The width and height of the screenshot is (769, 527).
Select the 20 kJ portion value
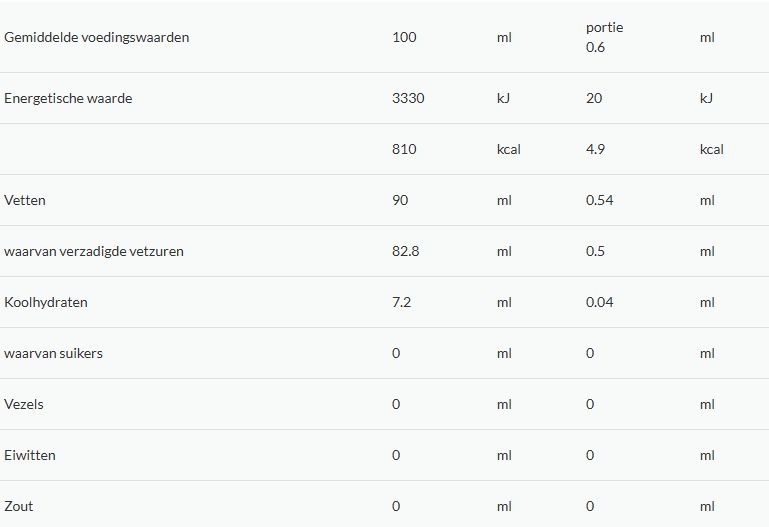[594, 98]
